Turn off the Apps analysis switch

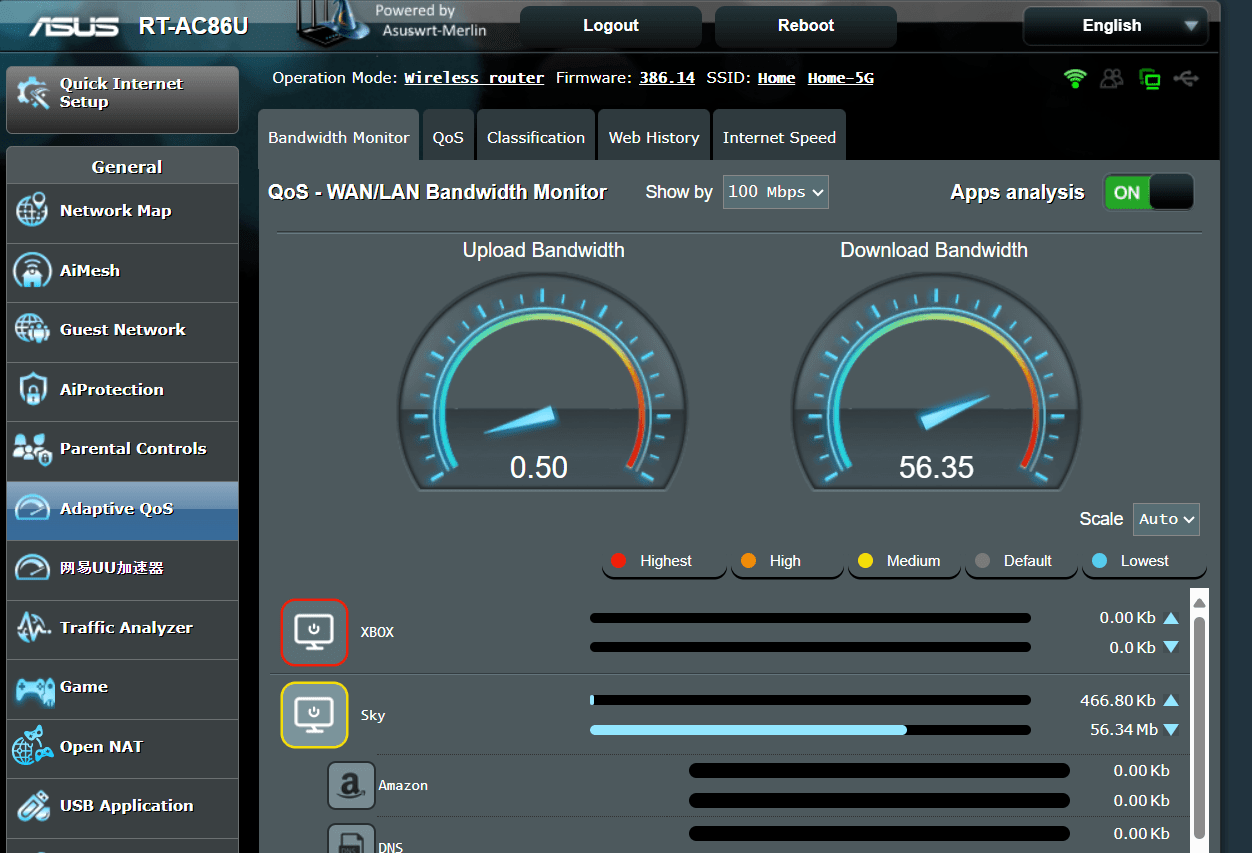1148,192
